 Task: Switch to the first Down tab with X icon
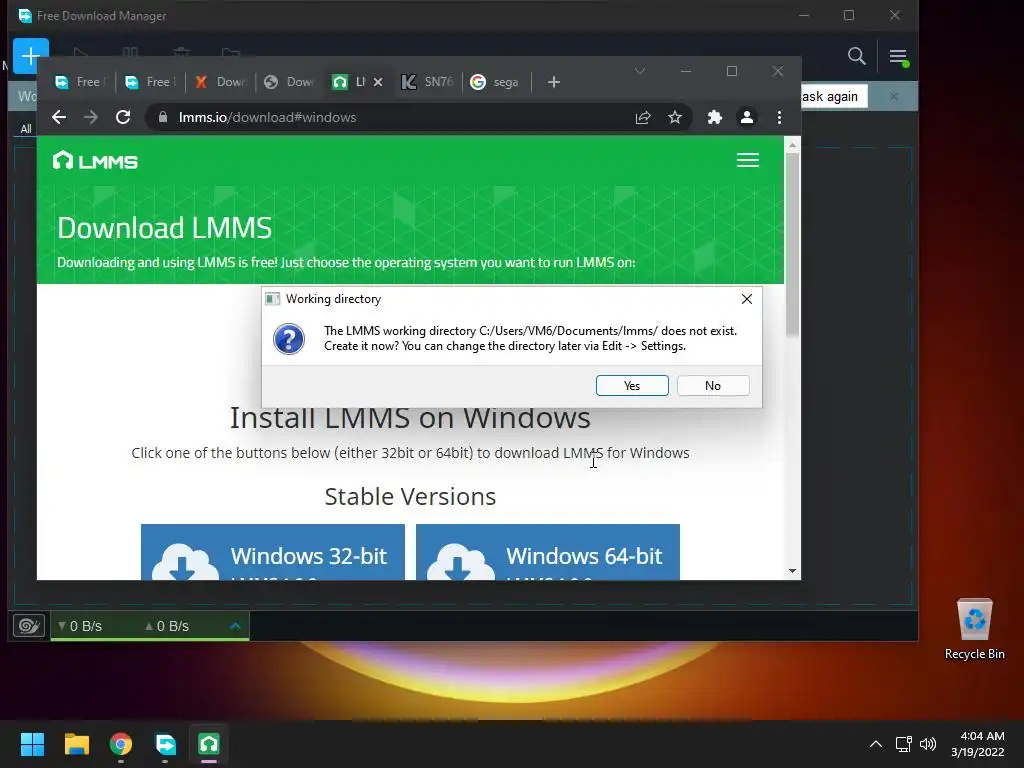[x=221, y=82]
